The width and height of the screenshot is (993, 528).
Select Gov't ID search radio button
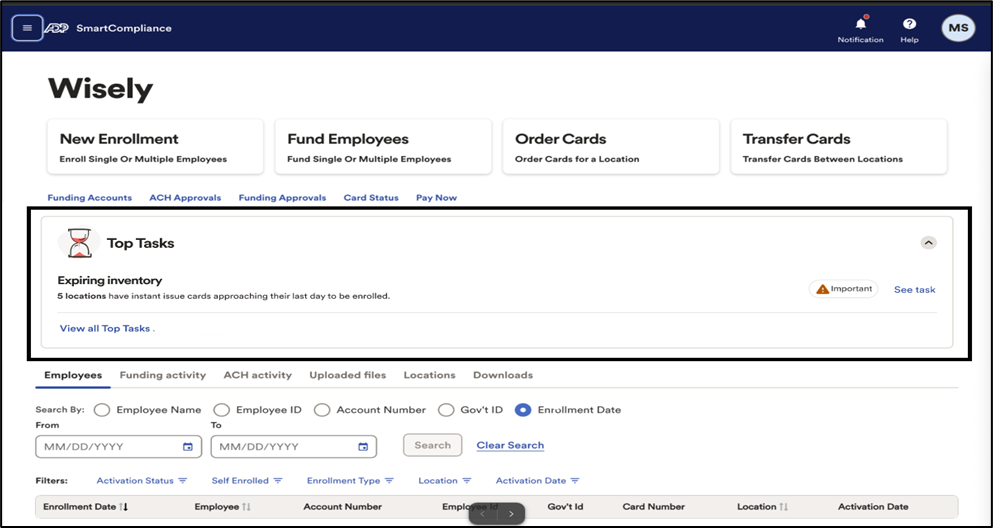(x=446, y=410)
